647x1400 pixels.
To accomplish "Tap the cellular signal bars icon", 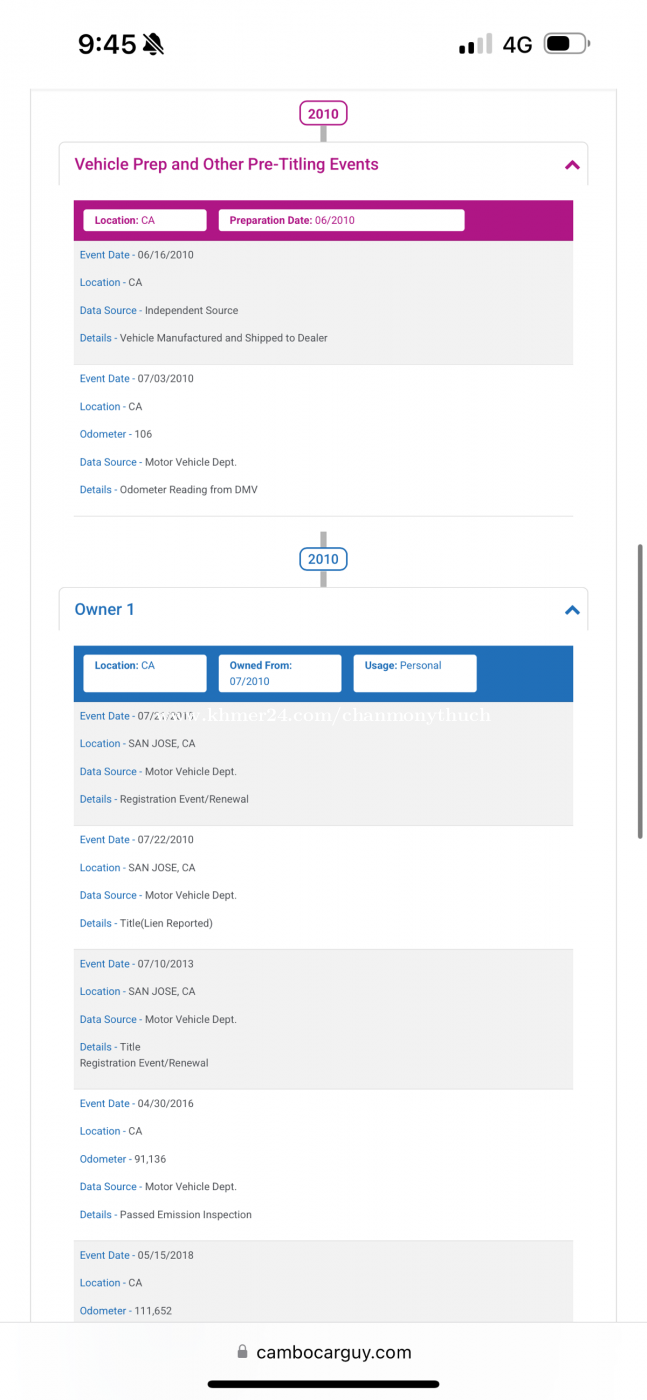I will point(475,44).
